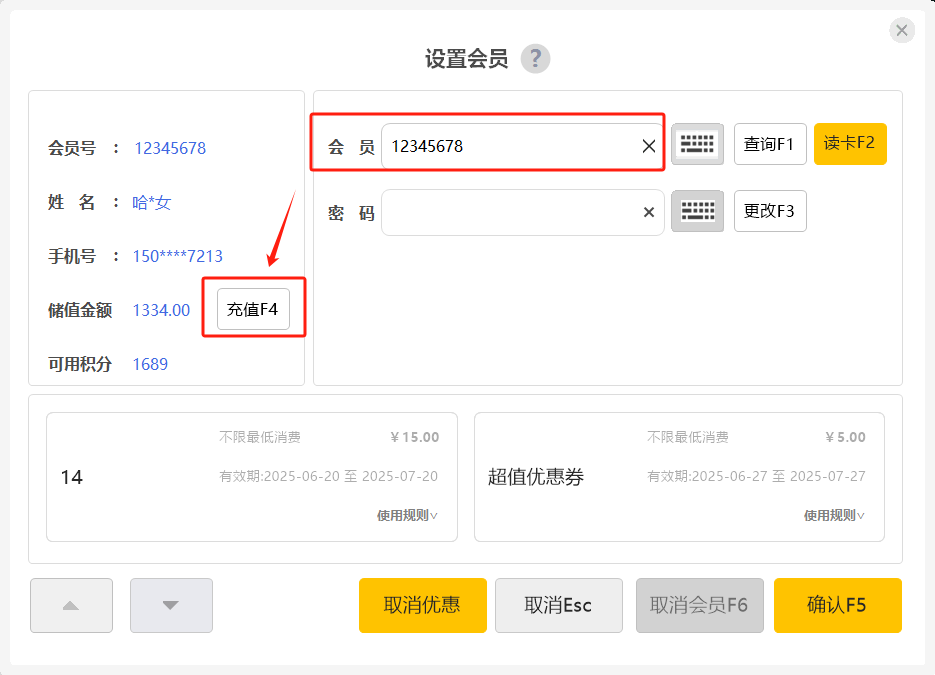935x675 pixels.
Task: Click the 读卡F2 read card button
Action: click(850, 143)
